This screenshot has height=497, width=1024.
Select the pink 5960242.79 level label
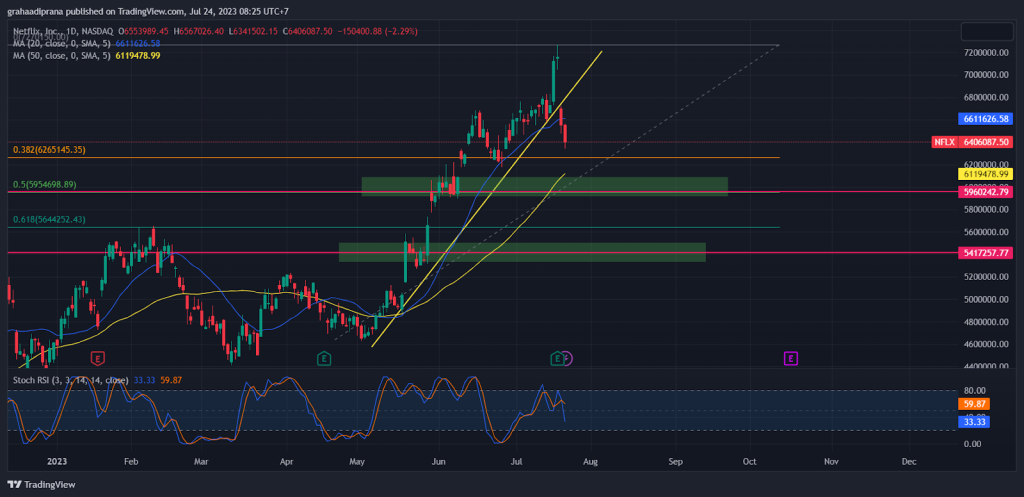click(x=985, y=192)
